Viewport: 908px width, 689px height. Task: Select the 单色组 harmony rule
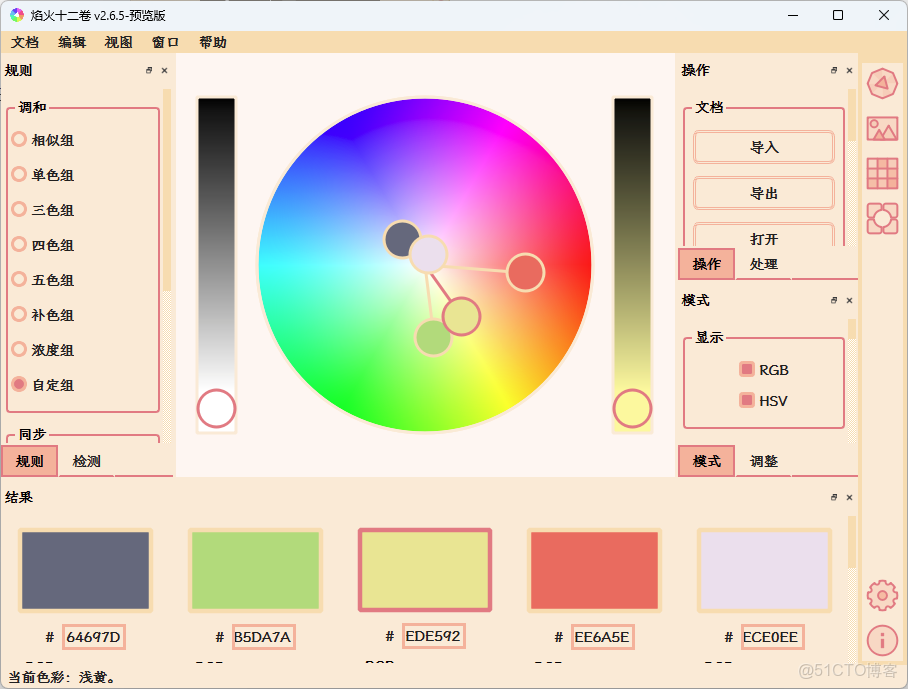coord(43,174)
